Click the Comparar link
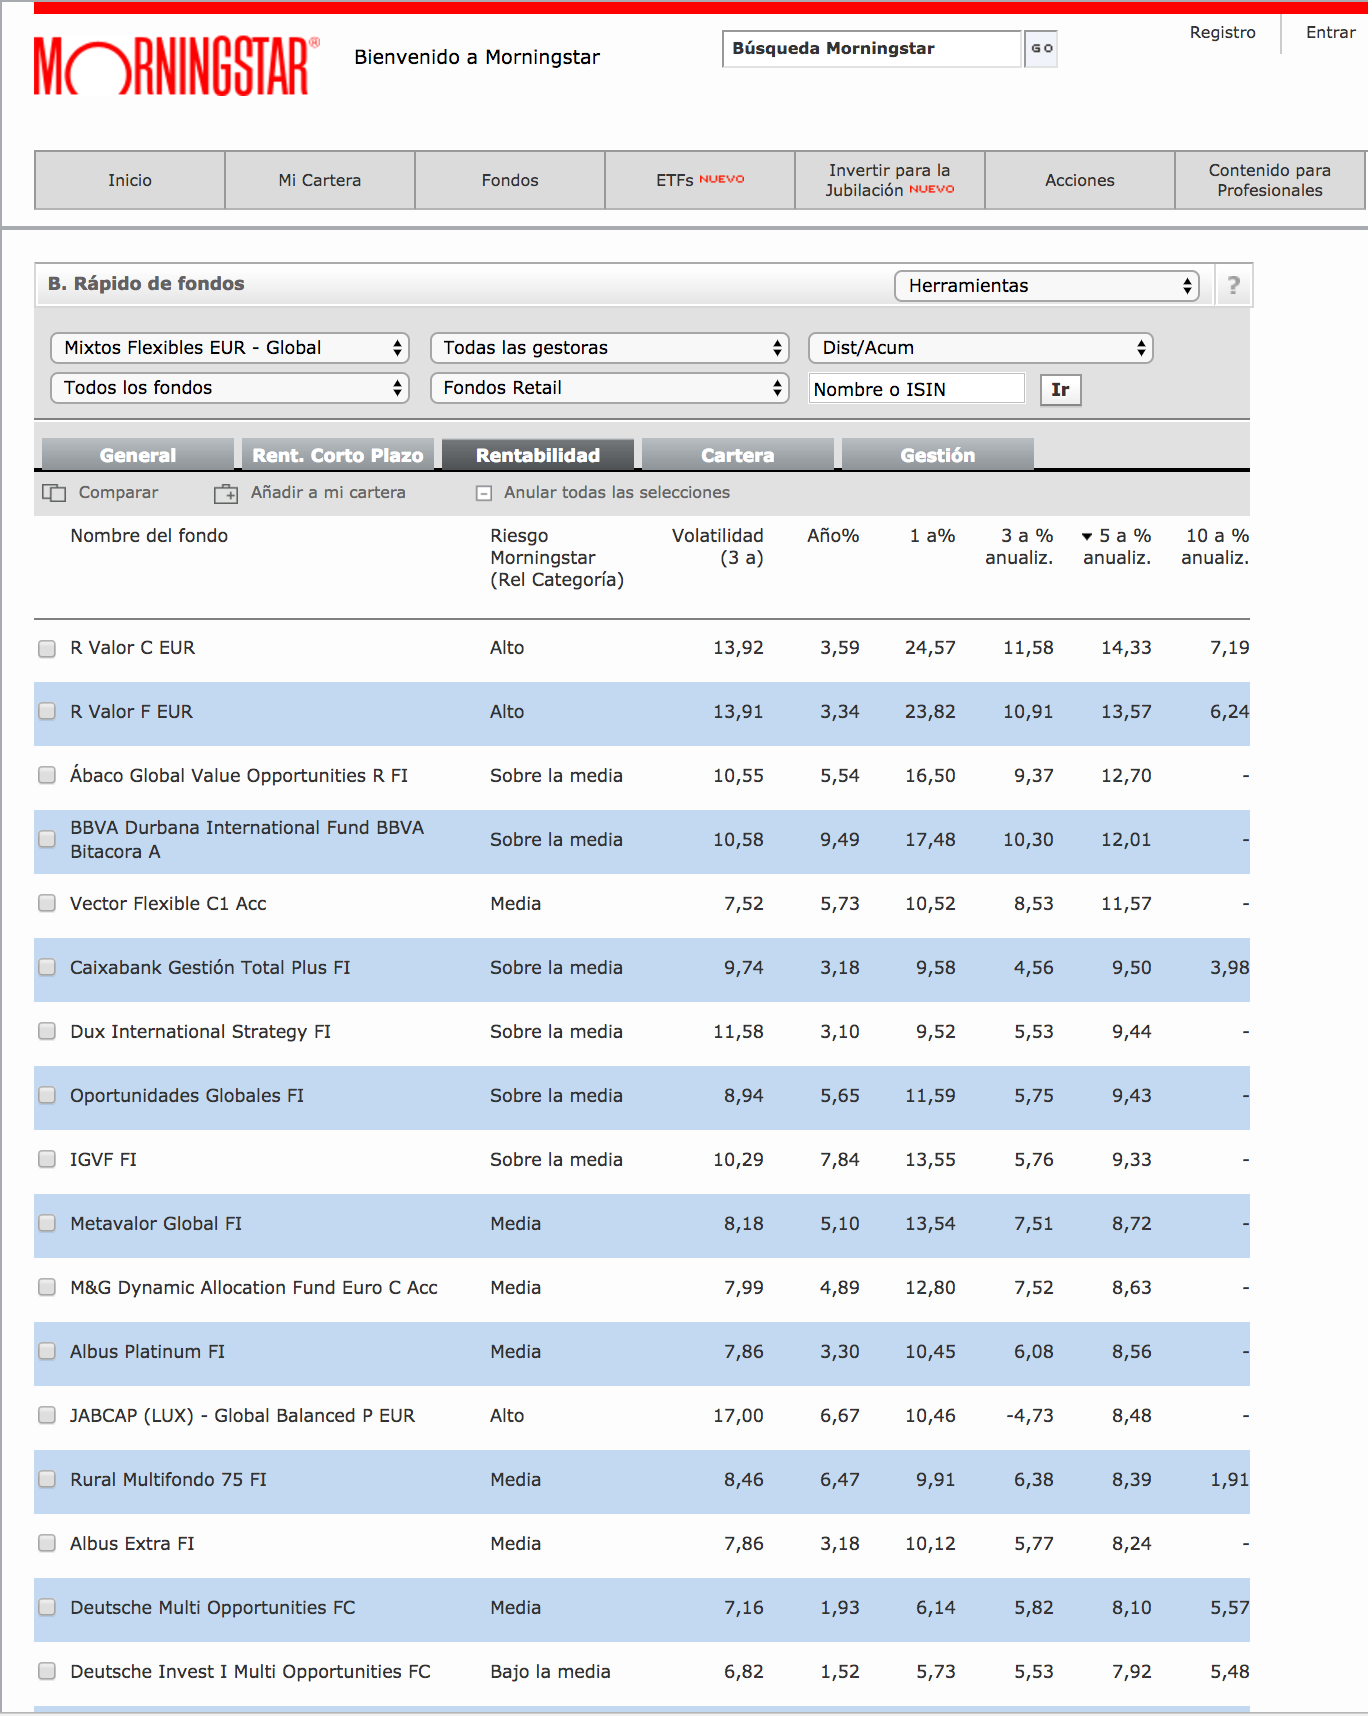The height and width of the screenshot is (1716, 1368). 118,492
